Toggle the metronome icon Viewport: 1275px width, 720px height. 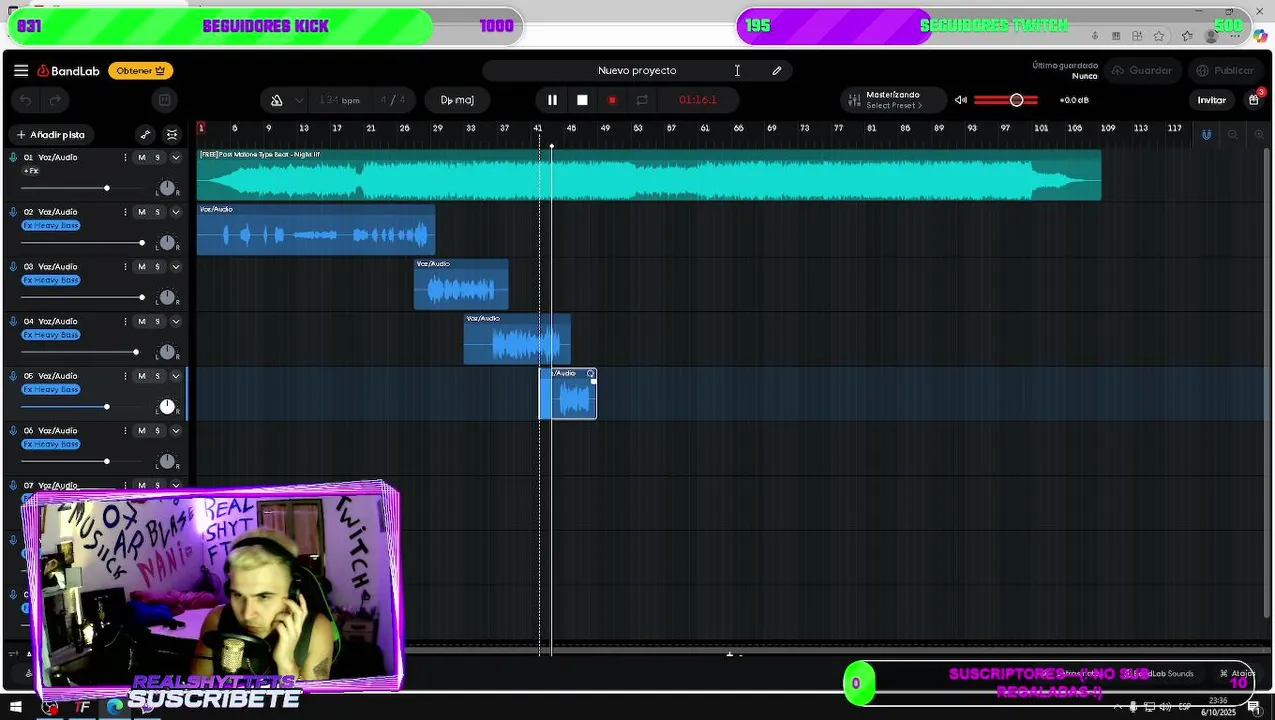276,100
